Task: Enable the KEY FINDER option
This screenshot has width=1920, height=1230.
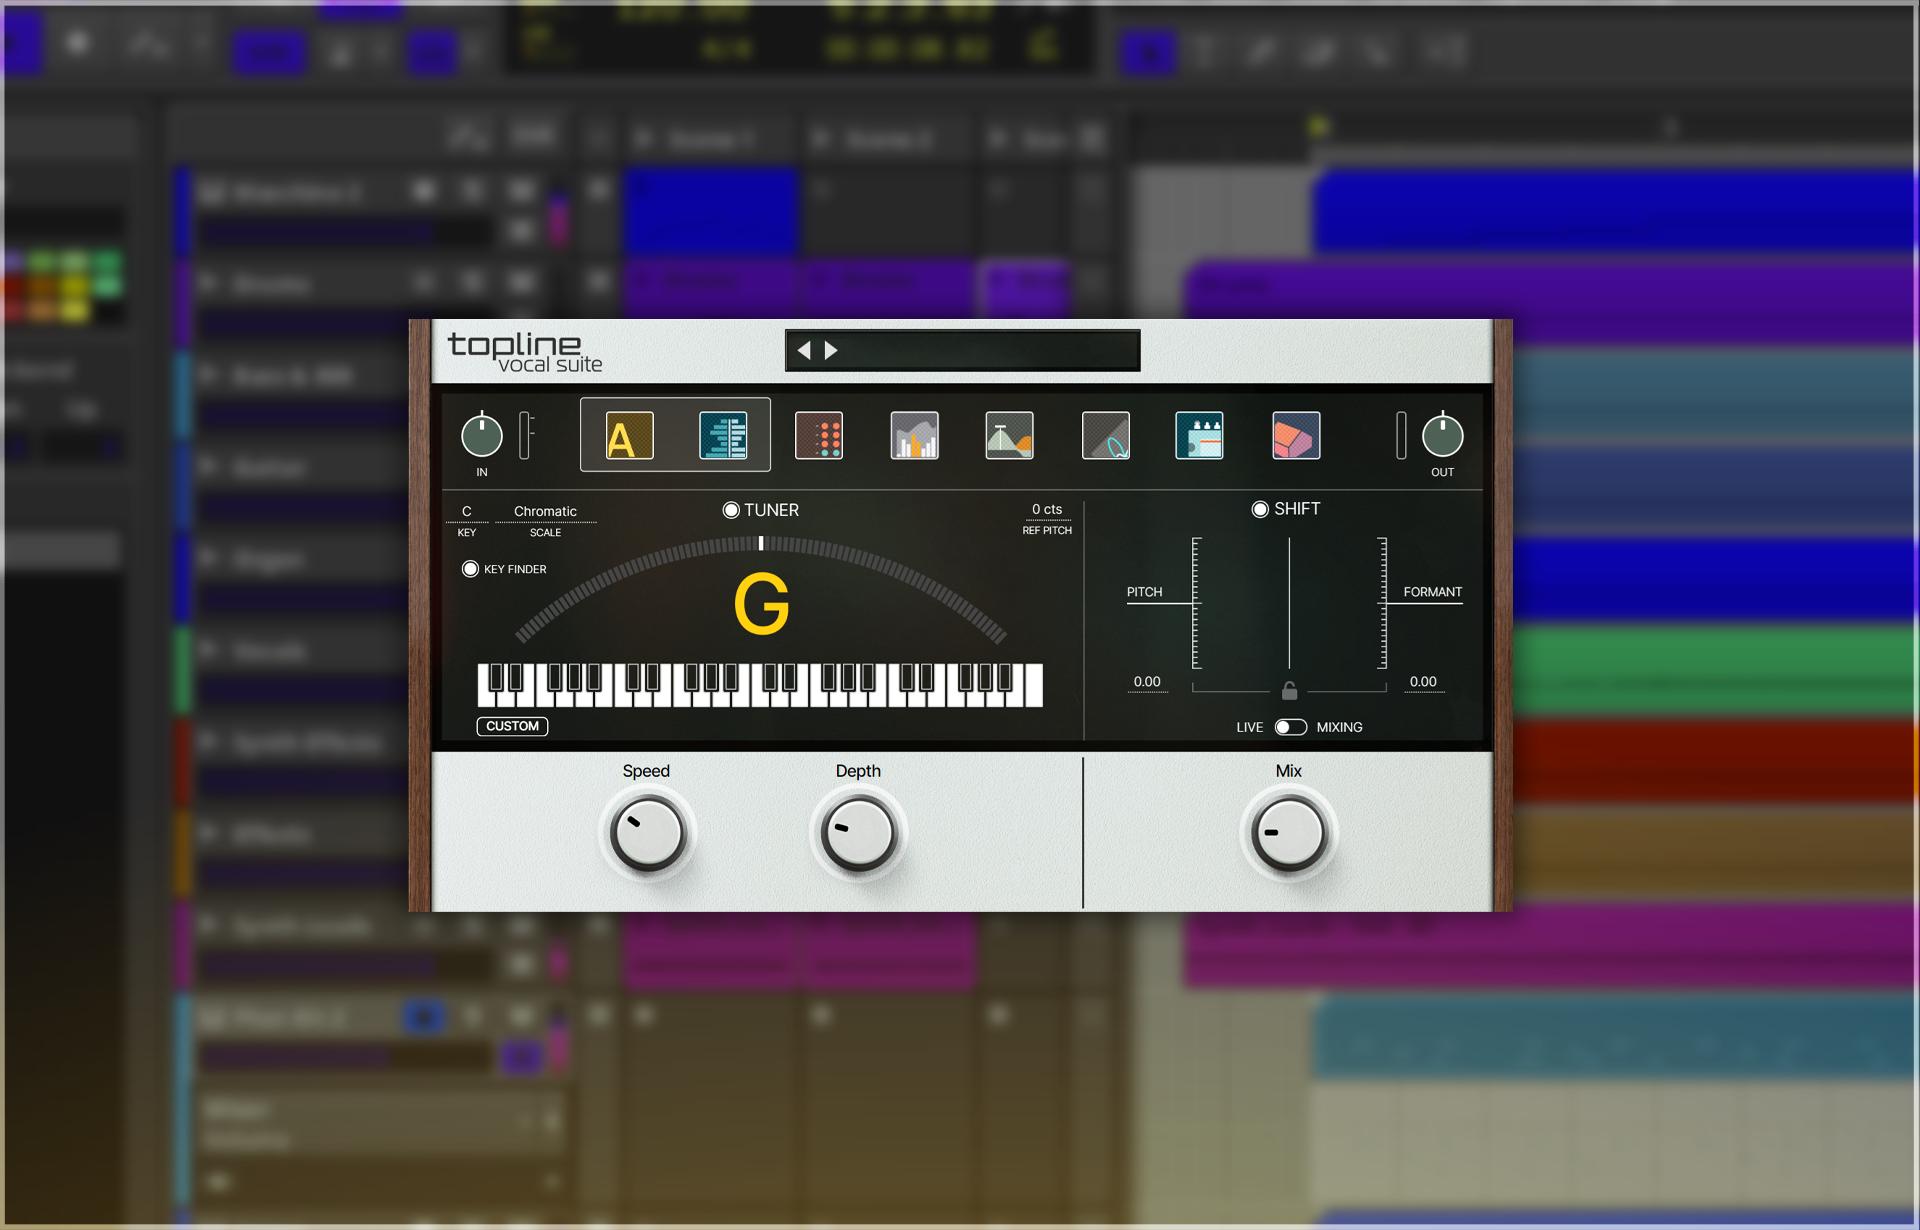Action: [x=470, y=569]
